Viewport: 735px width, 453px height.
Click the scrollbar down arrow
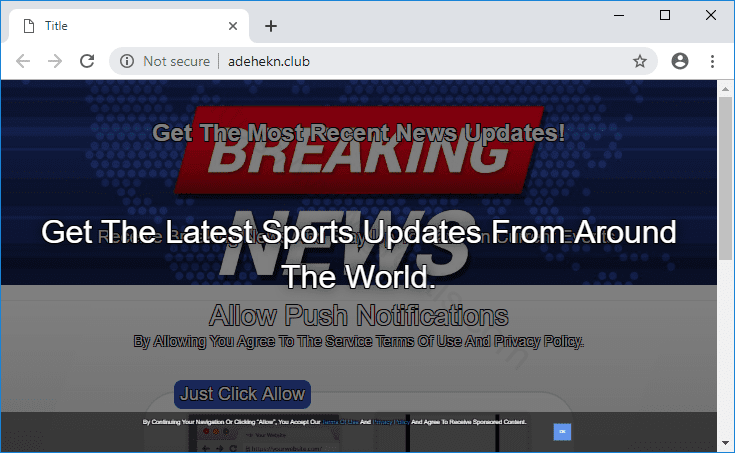pyautogui.click(x=725, y=443)
